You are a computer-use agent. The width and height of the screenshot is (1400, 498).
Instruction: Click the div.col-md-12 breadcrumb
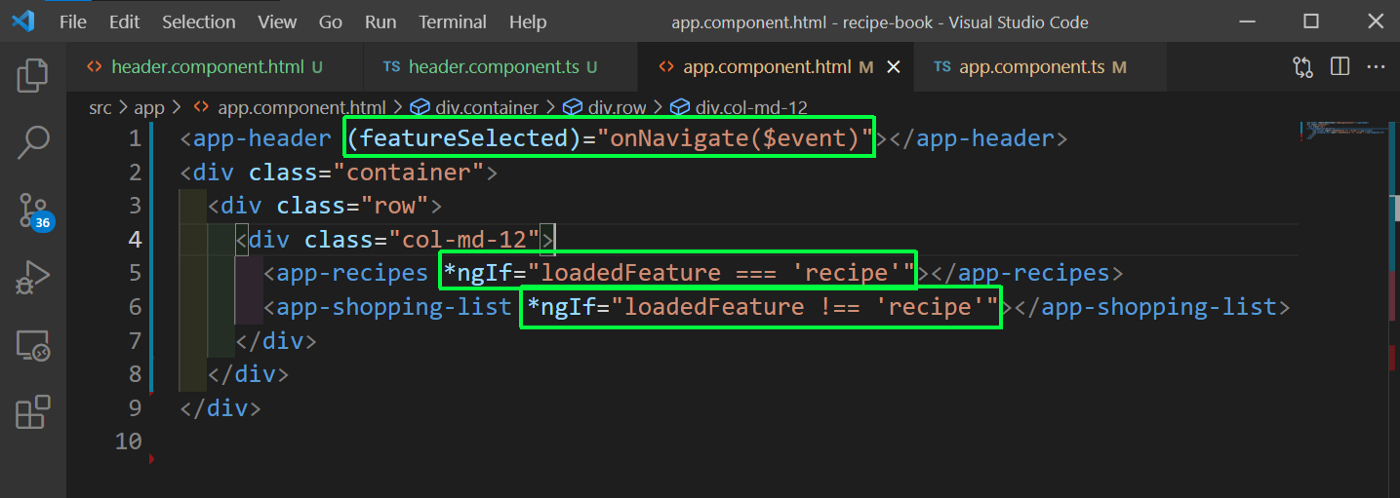tap(739, 107)
